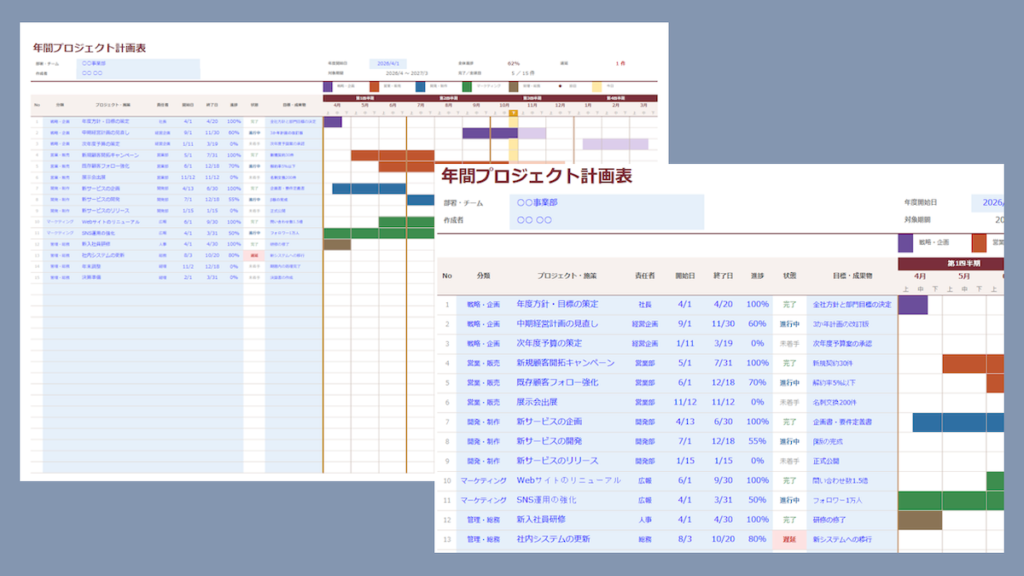Select SNS運用の強化 project cell in front sheet

547,500
